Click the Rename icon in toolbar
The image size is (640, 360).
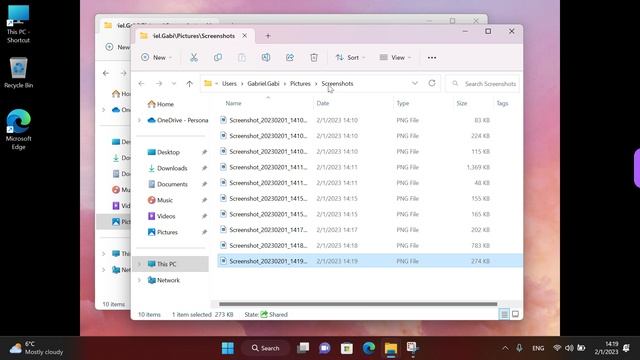tap(266, 58)
